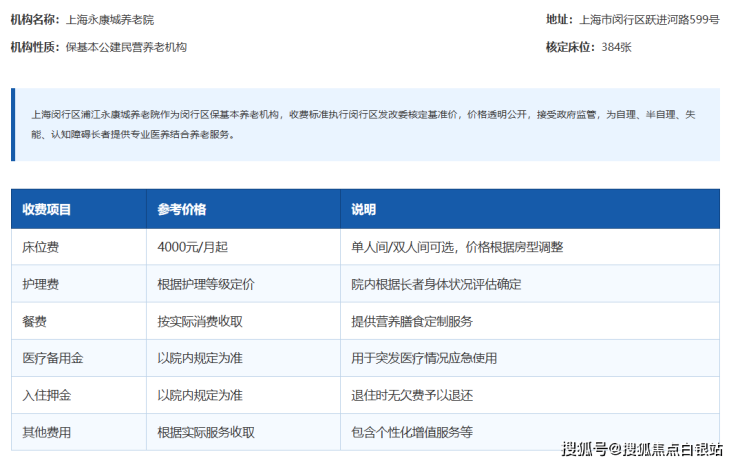This screenshot has height=465, width=740.
Task: Click the 收费项目 column header
Action: coord(46,210)
